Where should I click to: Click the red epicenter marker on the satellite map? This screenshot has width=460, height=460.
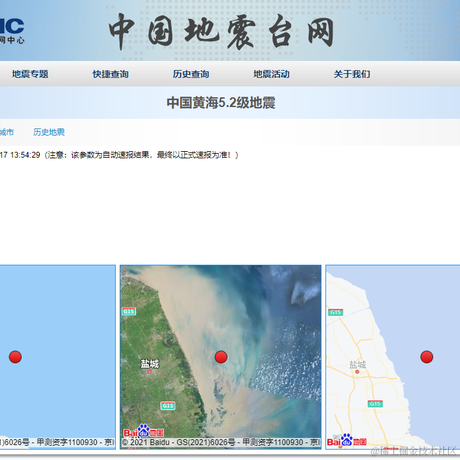click(221, 357)
